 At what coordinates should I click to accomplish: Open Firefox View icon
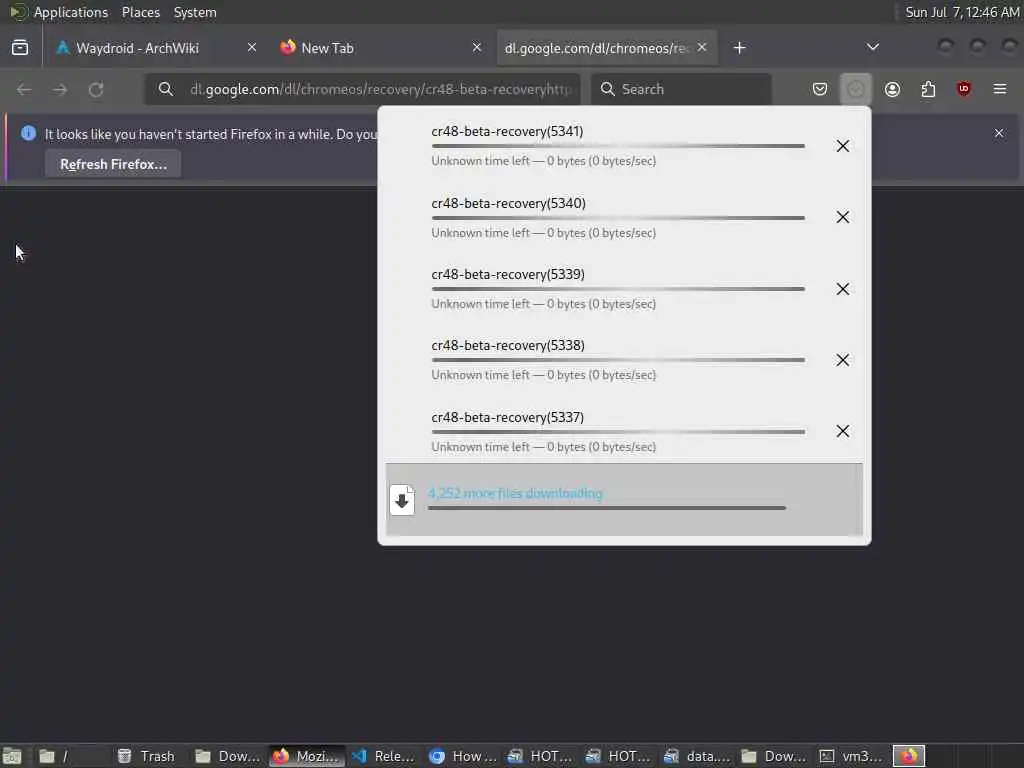point(20,48)
